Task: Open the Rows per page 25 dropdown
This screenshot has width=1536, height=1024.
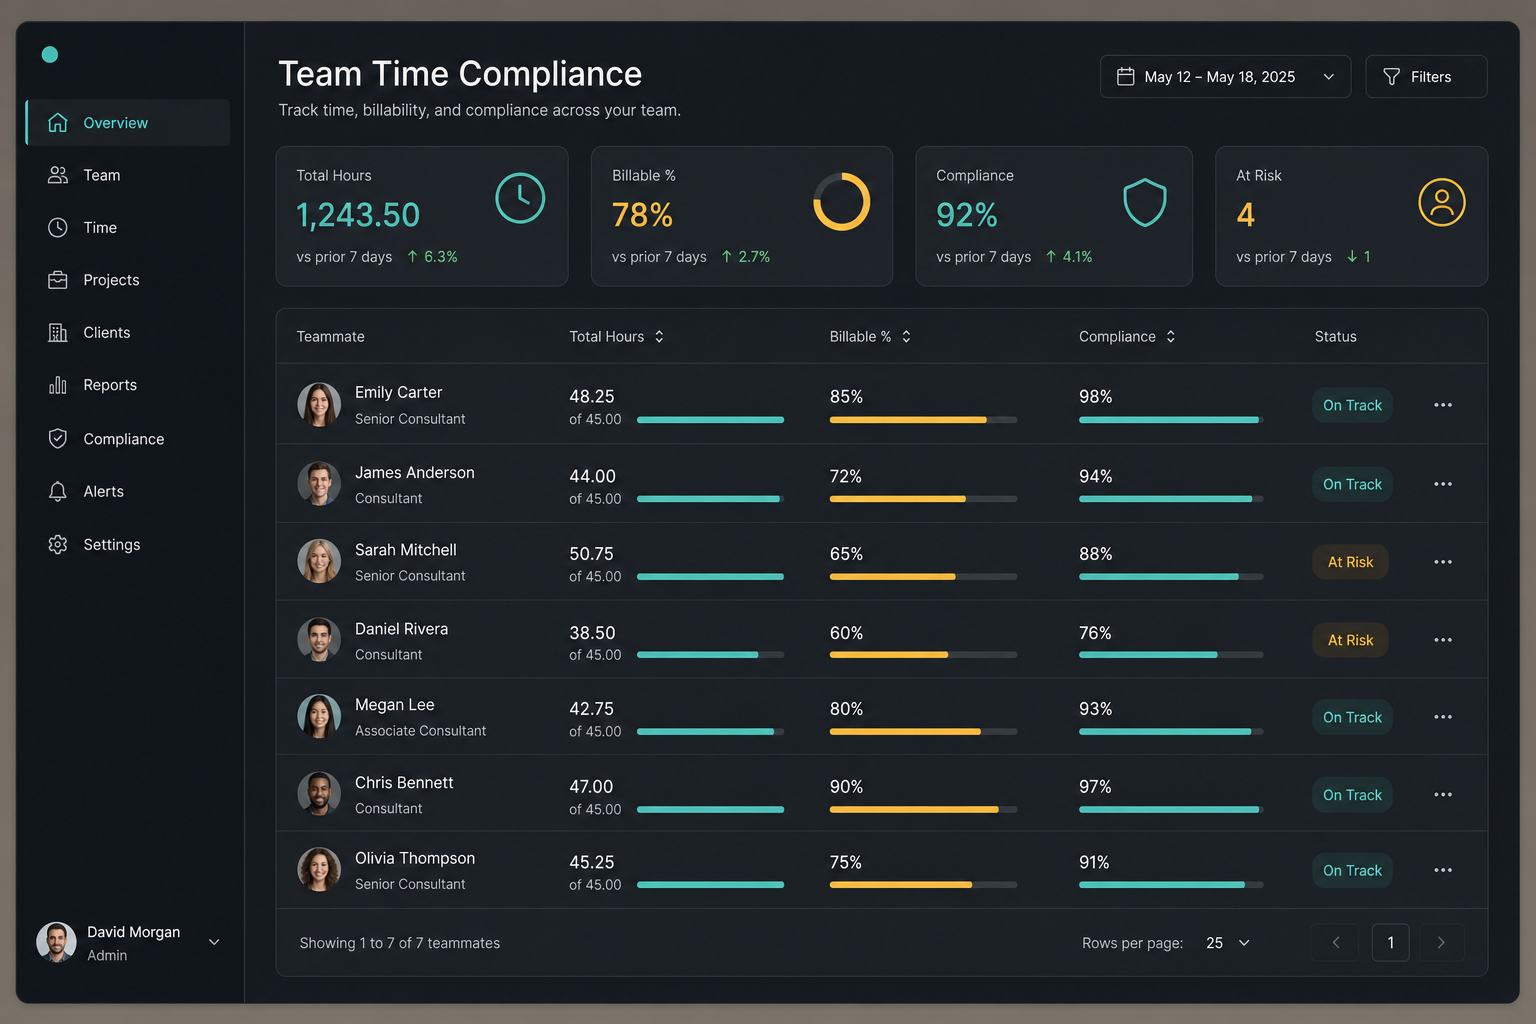Action: [x=1228, y=943]
